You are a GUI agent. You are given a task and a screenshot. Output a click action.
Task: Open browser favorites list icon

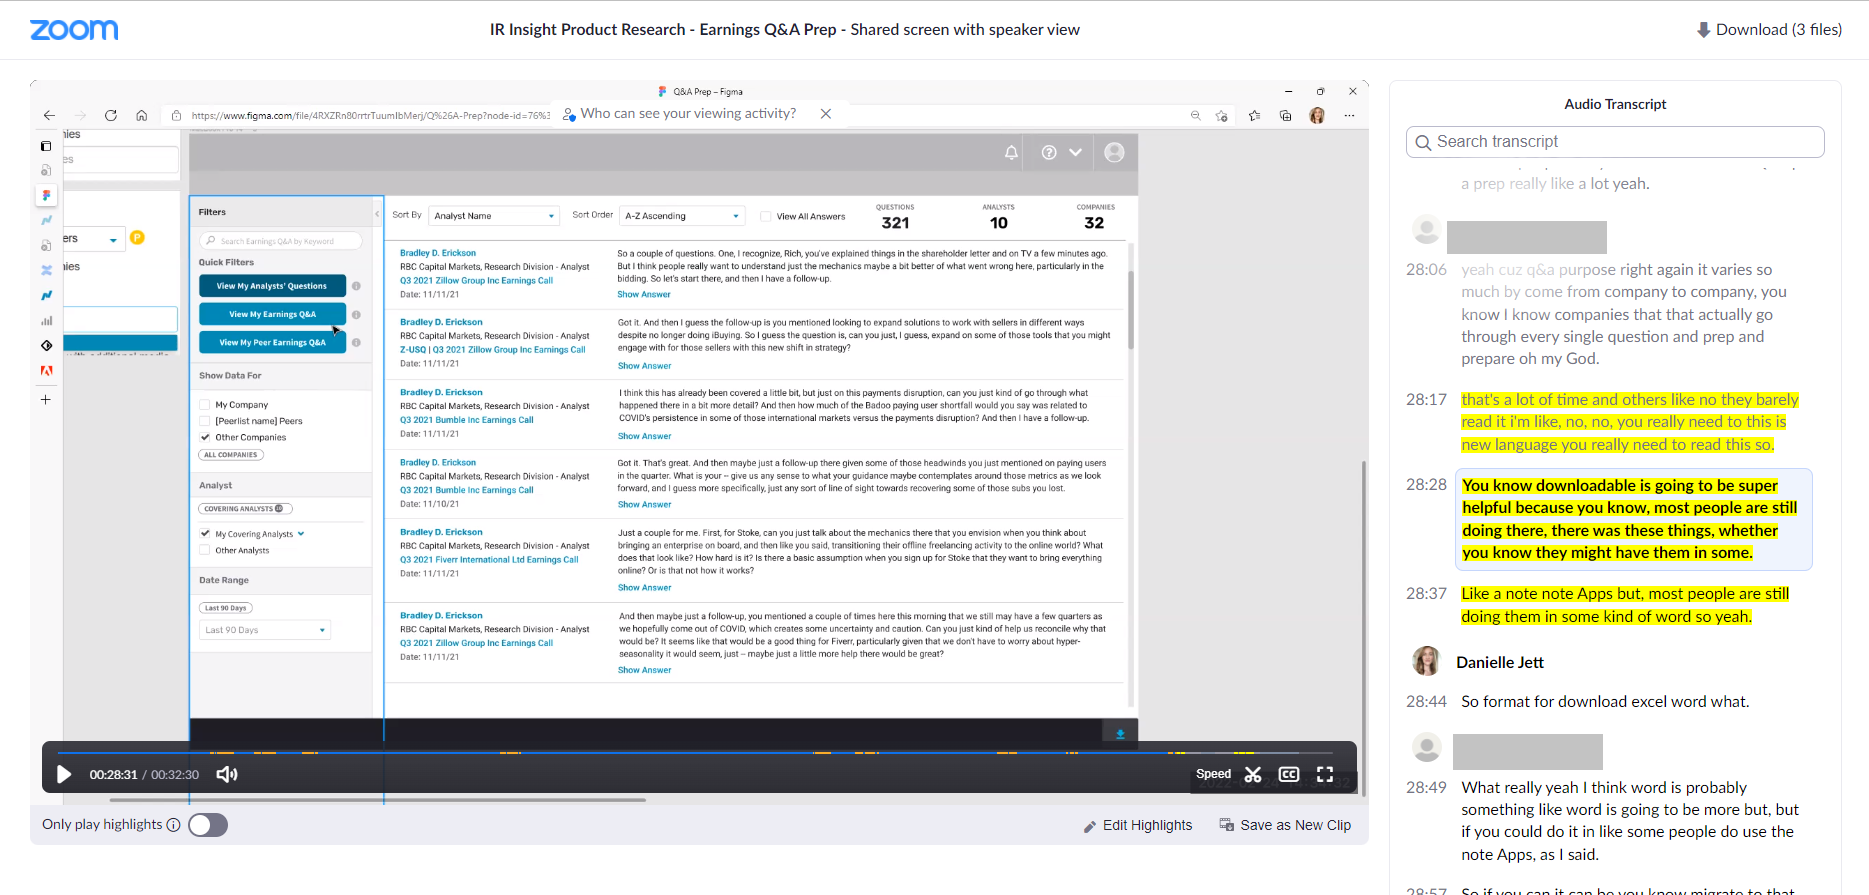pyautogui.click(x=1254, y=115)
